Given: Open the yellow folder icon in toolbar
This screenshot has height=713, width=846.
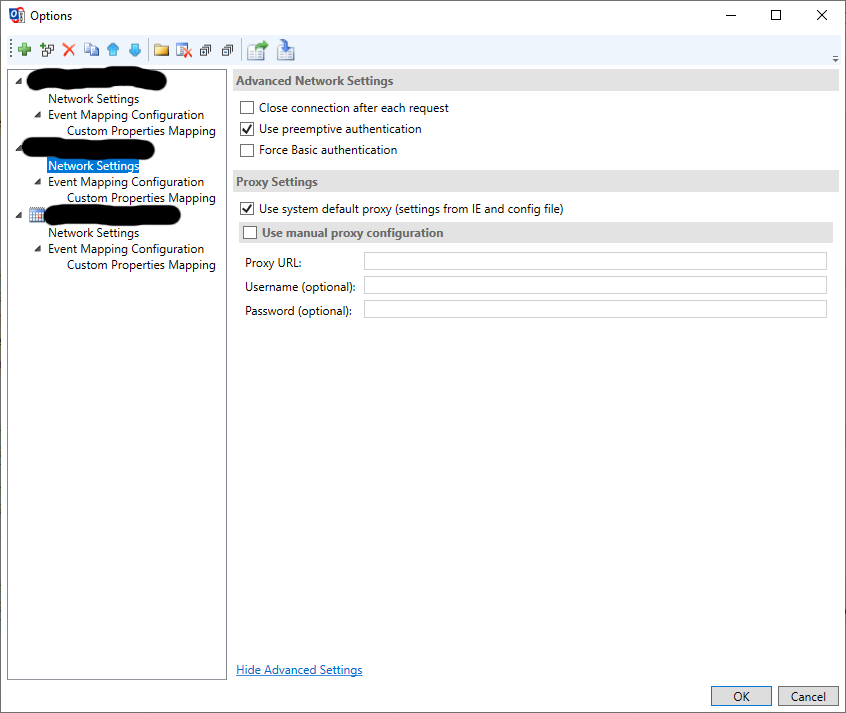Looking at the screenshot, I should click(x=161, y=50).
